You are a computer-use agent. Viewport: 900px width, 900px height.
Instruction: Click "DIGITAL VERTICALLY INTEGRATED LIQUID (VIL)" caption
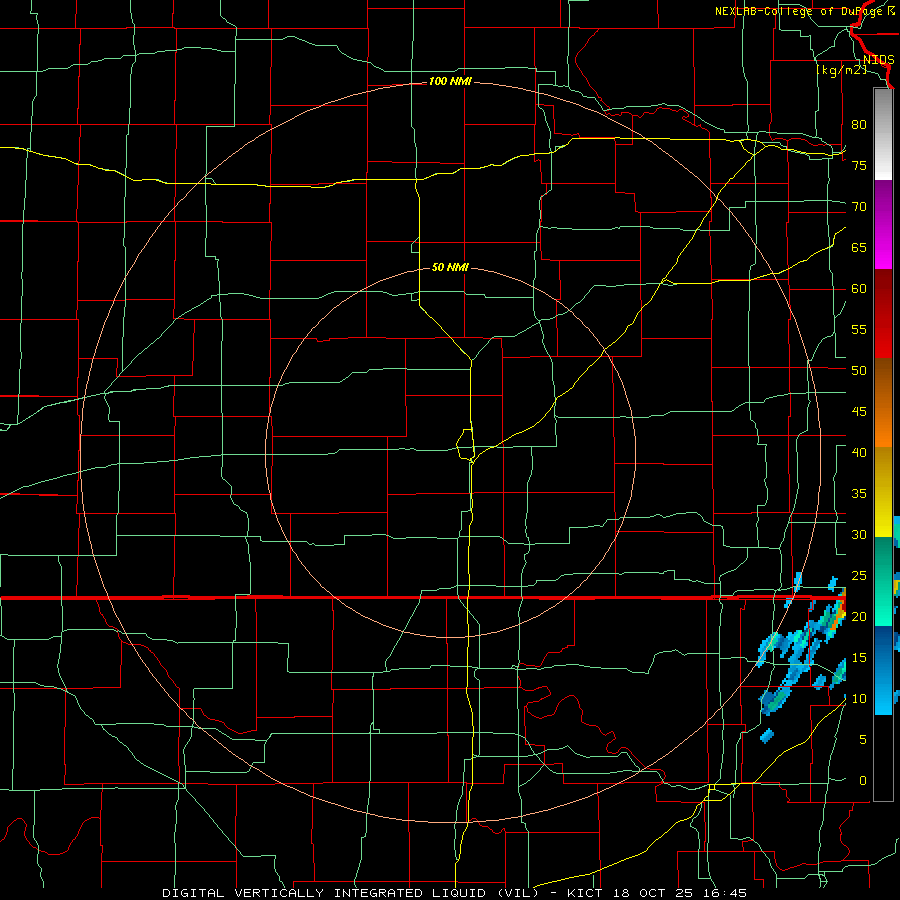pyautogui.click(x=350, y=893)
